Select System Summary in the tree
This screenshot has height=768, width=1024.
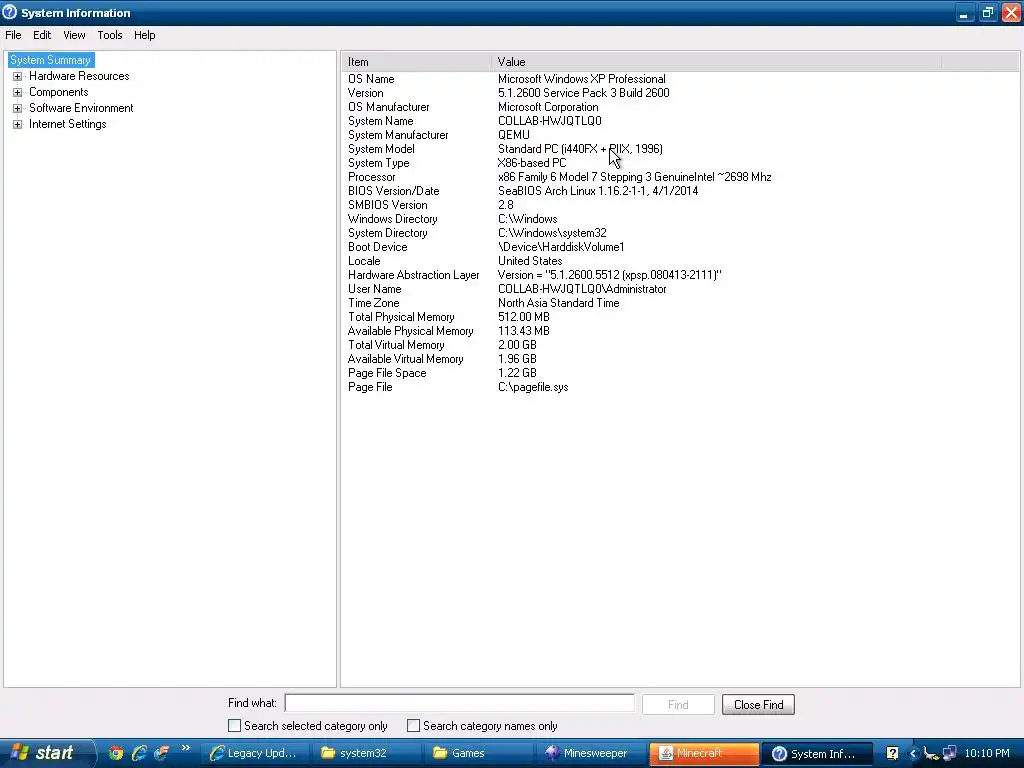click(50, 60)
